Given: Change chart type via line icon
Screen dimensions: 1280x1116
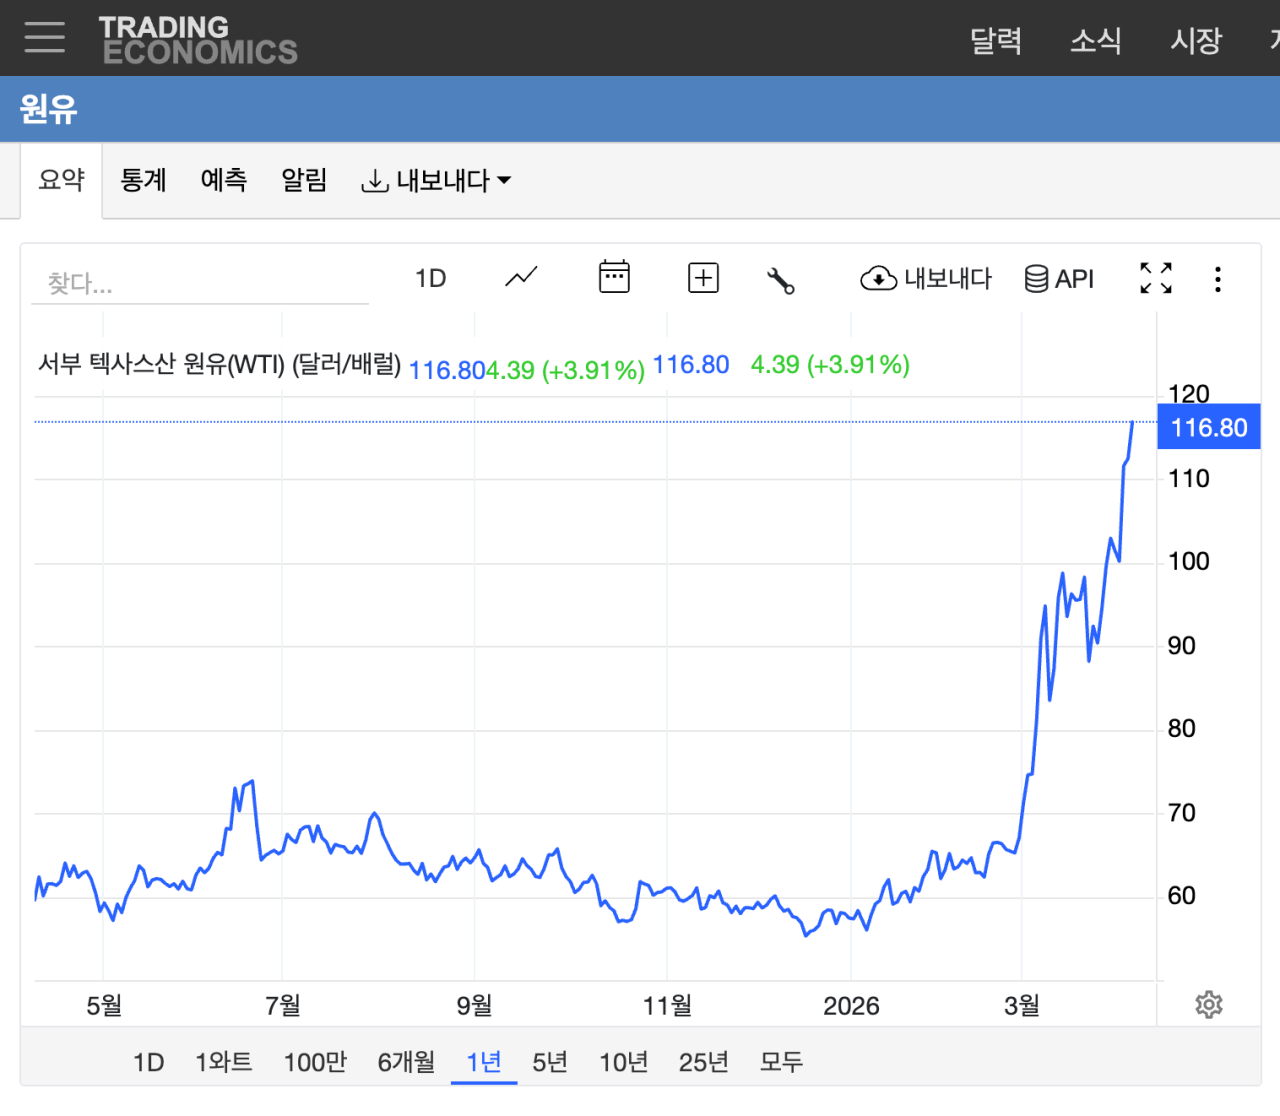Looking at the screenshot, I should pyautogui.click(x=521, y=277).
